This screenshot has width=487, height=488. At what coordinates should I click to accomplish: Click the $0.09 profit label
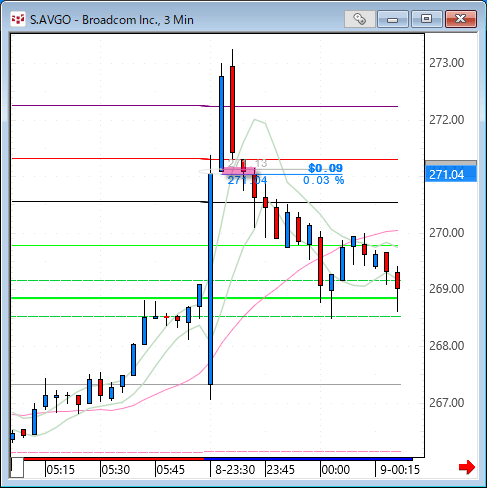tap(325, 168)
